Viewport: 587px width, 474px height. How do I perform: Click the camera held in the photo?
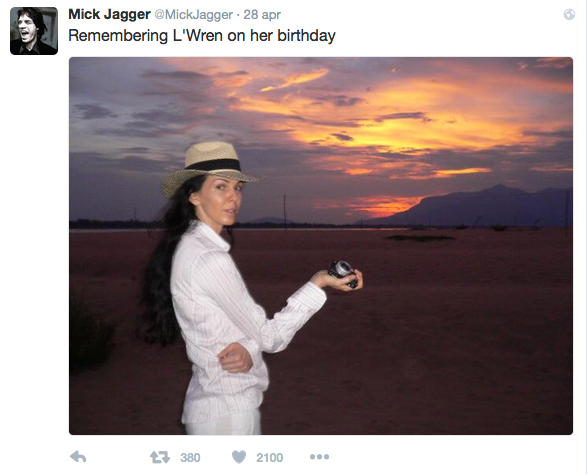click(x=343, y=274)
